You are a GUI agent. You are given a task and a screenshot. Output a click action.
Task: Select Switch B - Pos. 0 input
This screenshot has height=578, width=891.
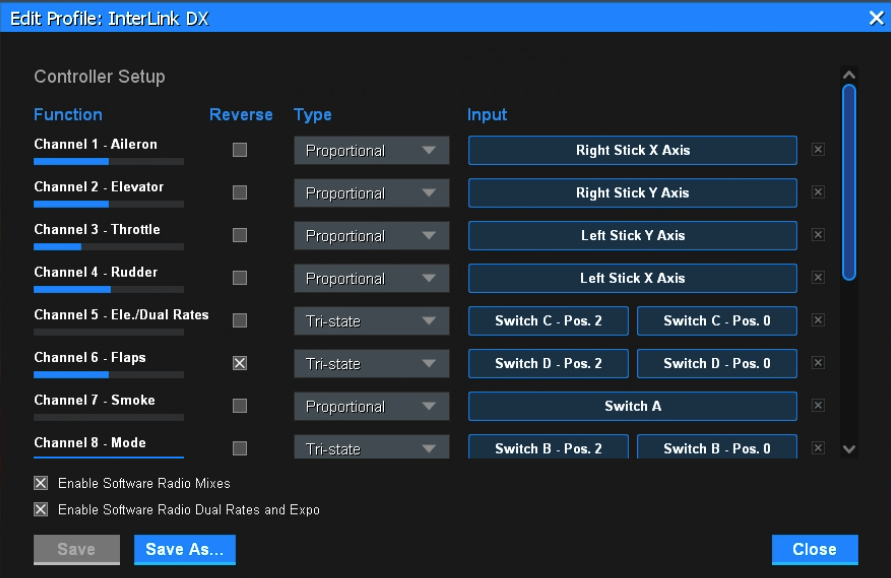717,447
